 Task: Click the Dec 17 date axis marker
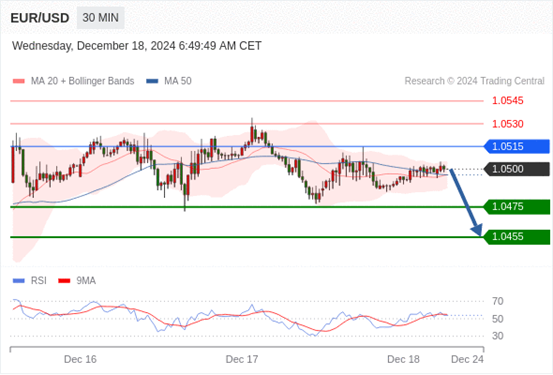[242, 359]
